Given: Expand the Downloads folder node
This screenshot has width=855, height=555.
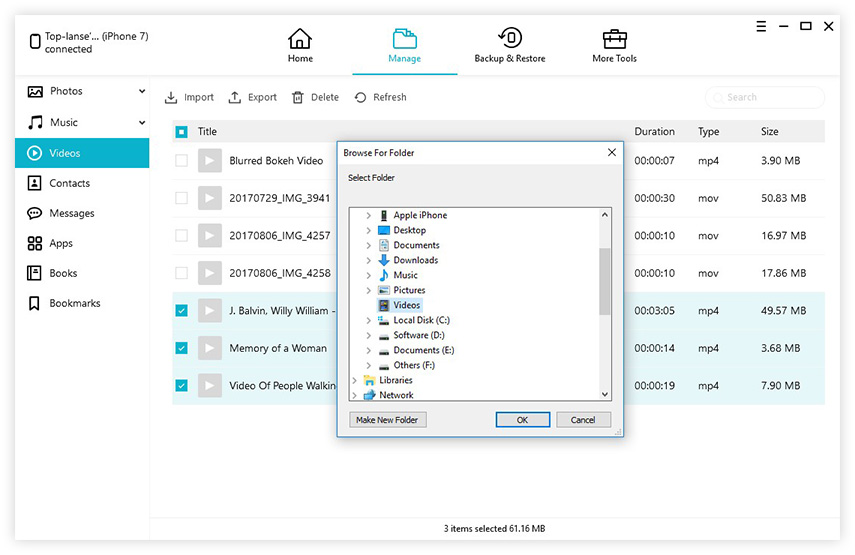Looking at the screenshot, I should tap(368, 260).
